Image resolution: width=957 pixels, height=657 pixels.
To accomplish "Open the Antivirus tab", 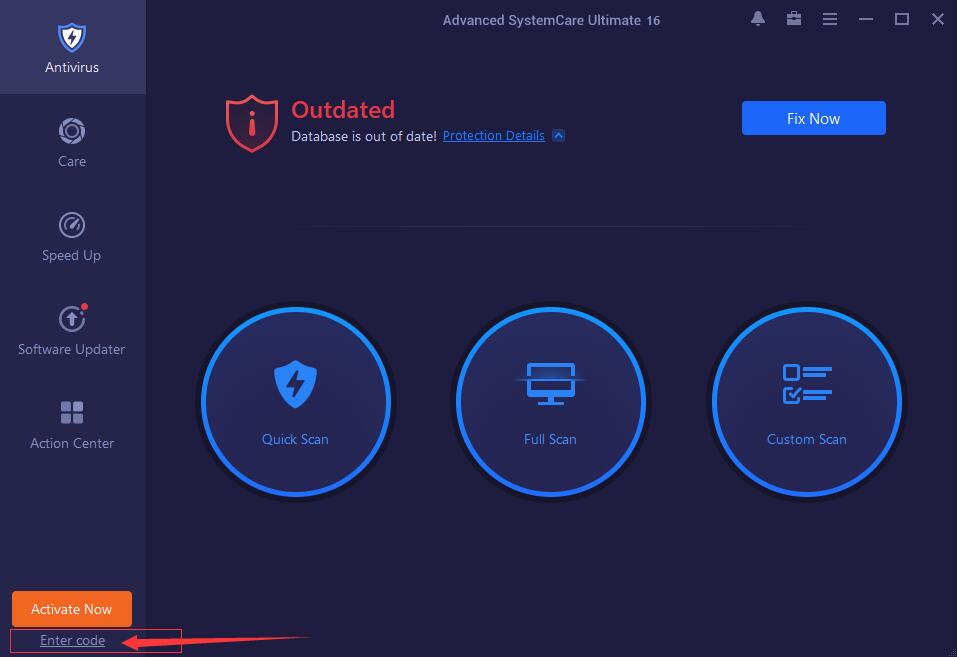I will click(x=72, y=48).
